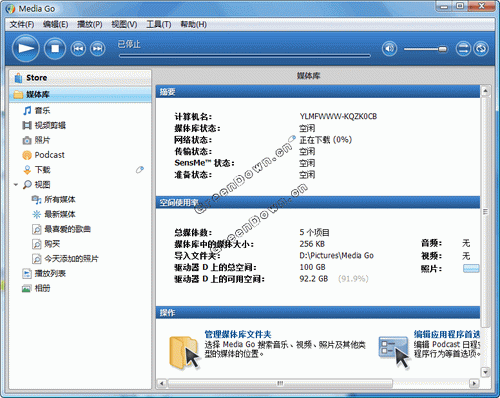Click the folder icon for managing library folders
This screenshot has height=398, width=500.
coord(184,353)
